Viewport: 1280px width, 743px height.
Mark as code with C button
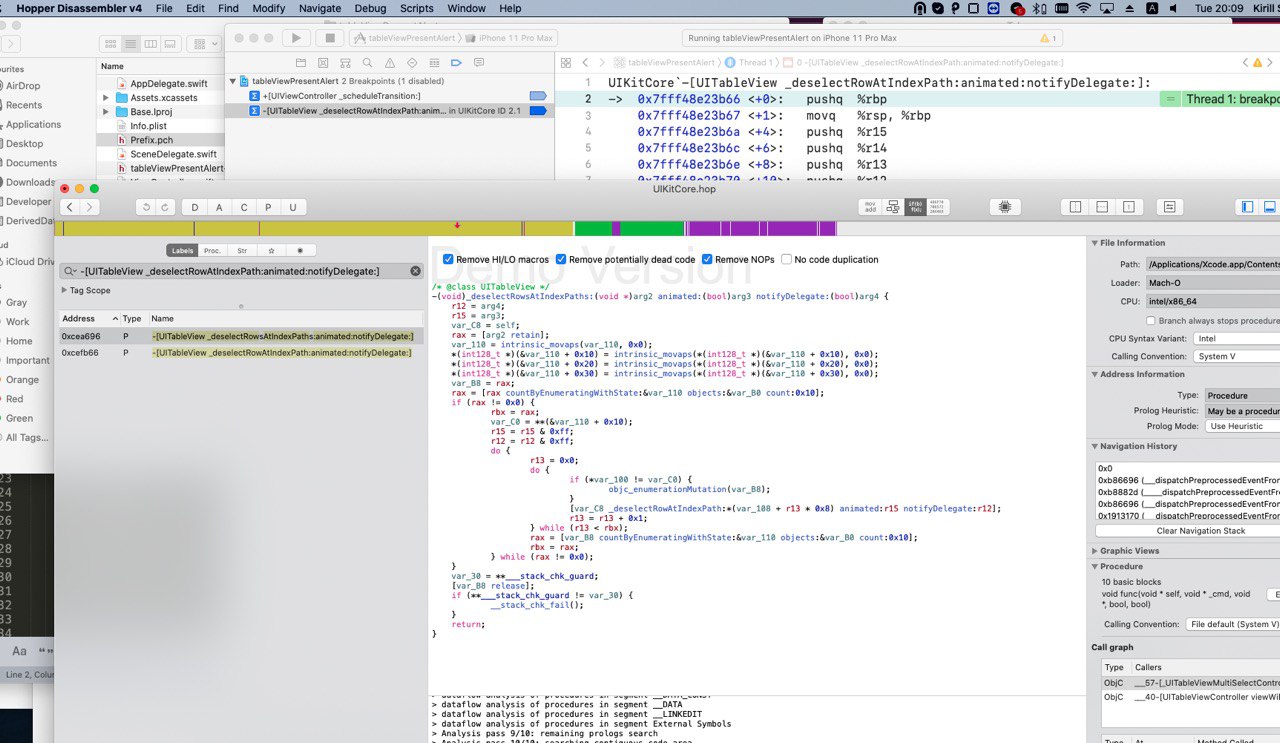point(243,207)
